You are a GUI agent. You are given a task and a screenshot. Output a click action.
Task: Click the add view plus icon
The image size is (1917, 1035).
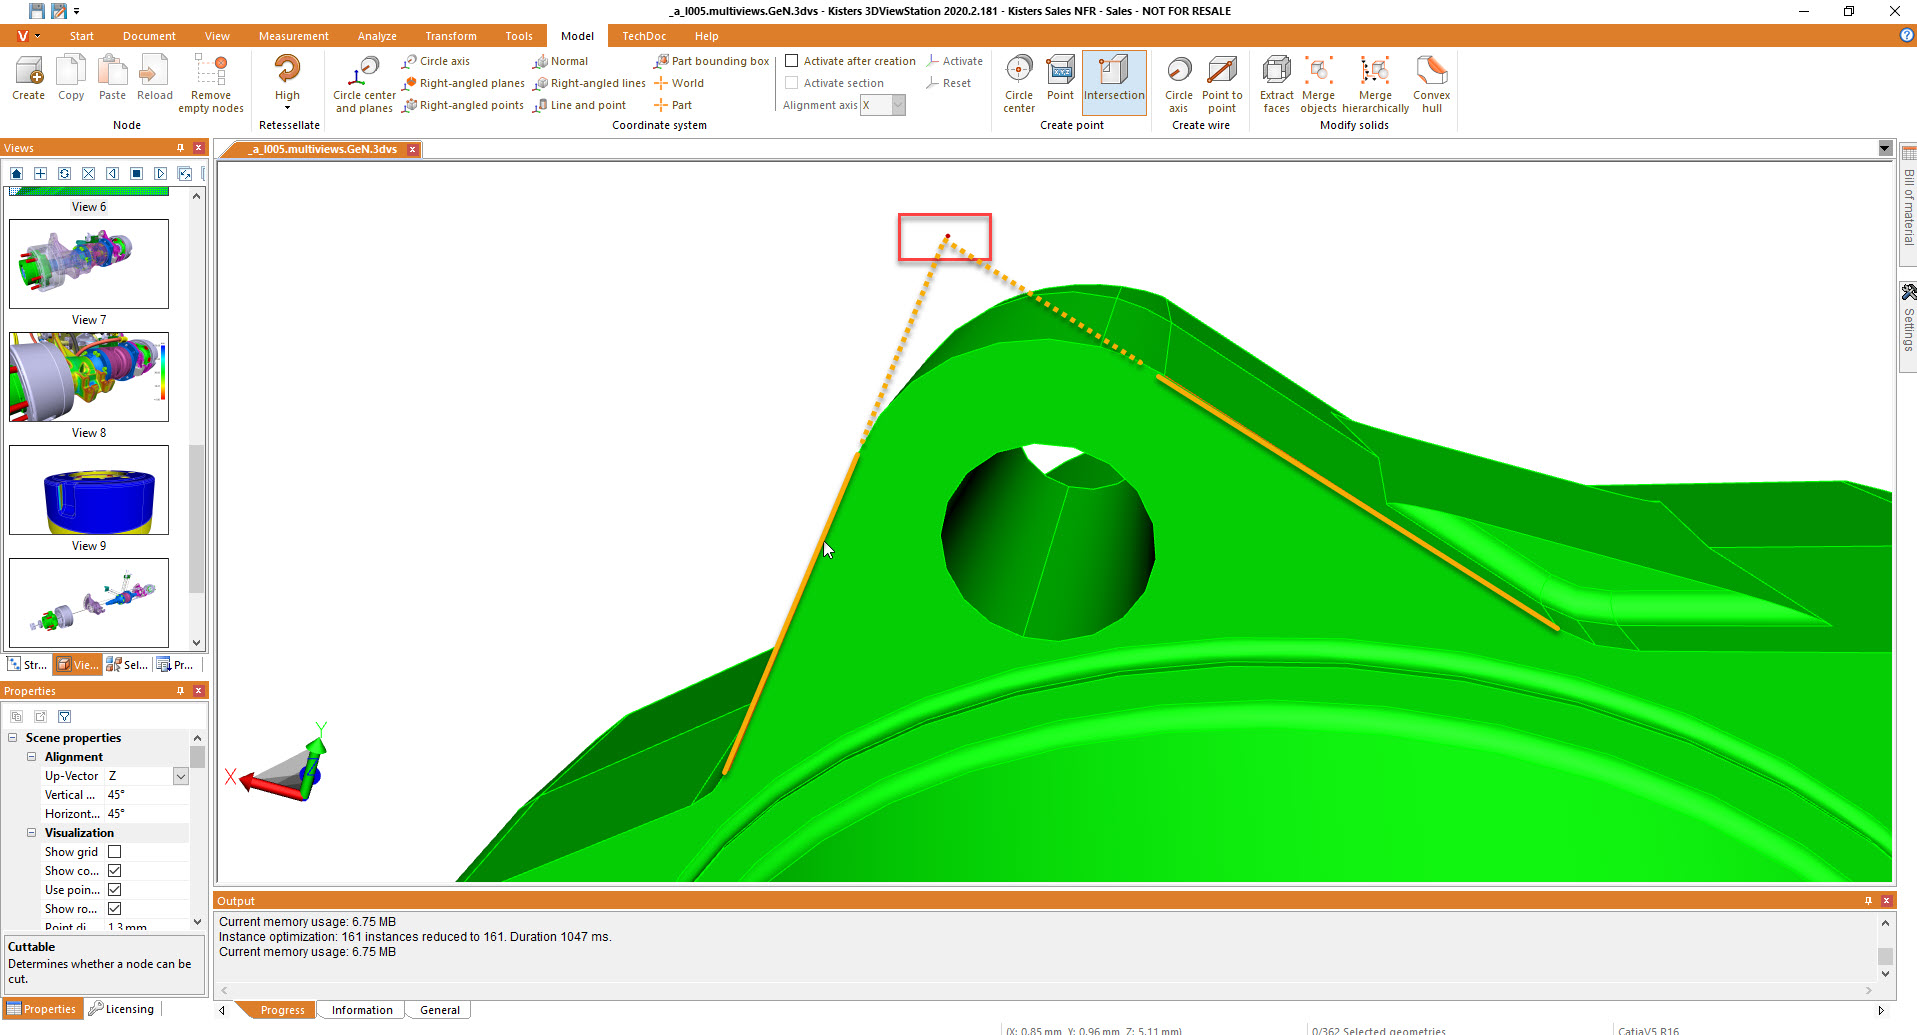(40, 173)
